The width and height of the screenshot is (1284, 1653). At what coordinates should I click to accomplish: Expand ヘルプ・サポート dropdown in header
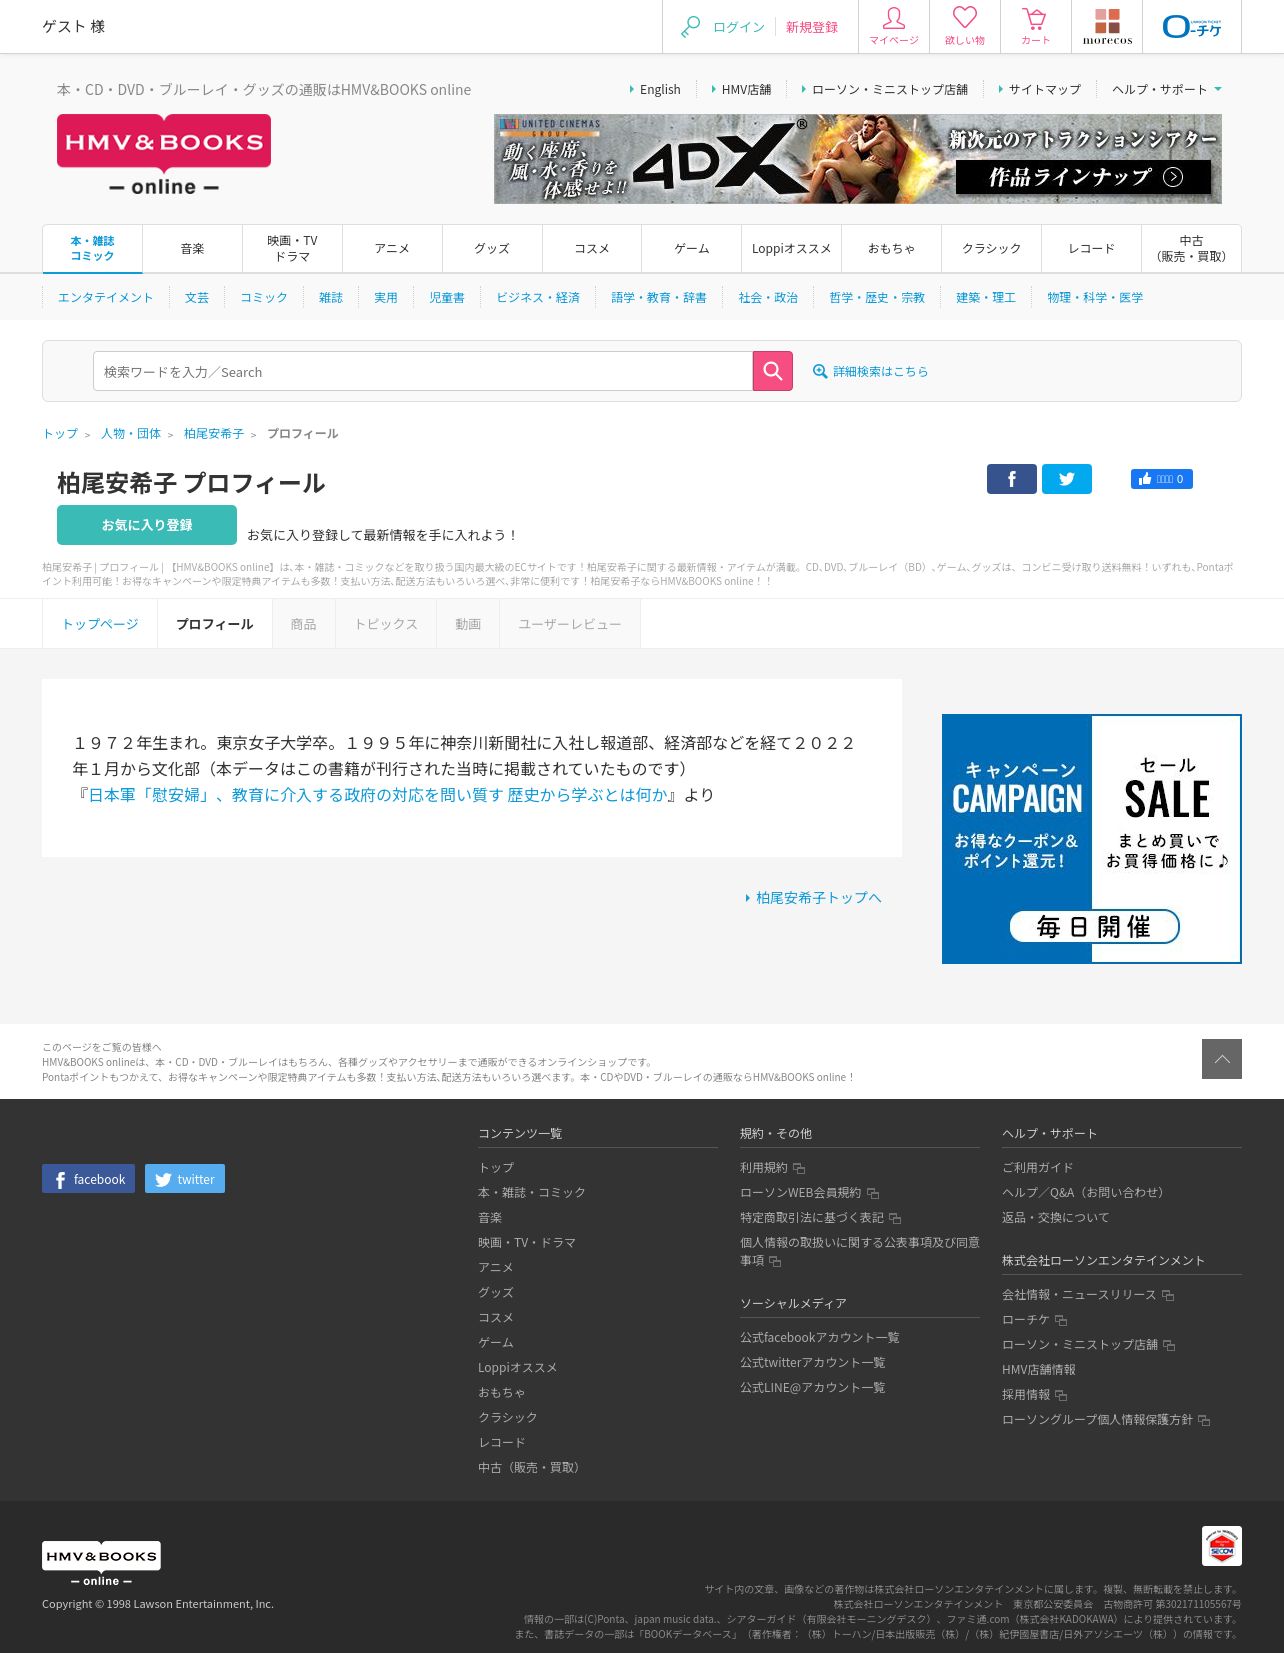(x=1166, y=89)
